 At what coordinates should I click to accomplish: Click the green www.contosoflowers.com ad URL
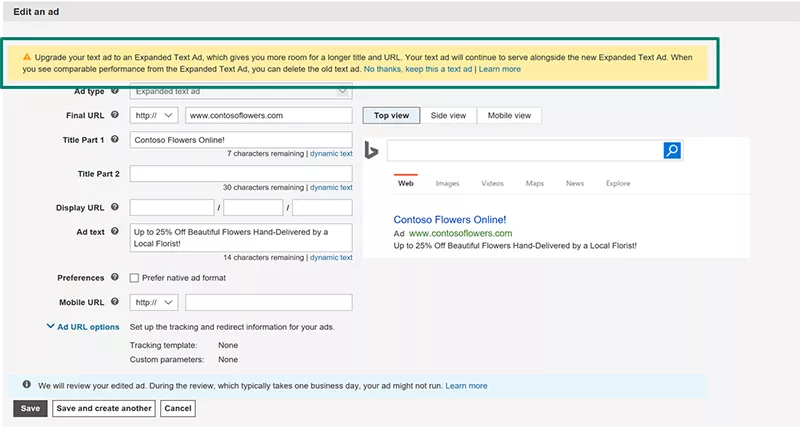pos(460,233)
